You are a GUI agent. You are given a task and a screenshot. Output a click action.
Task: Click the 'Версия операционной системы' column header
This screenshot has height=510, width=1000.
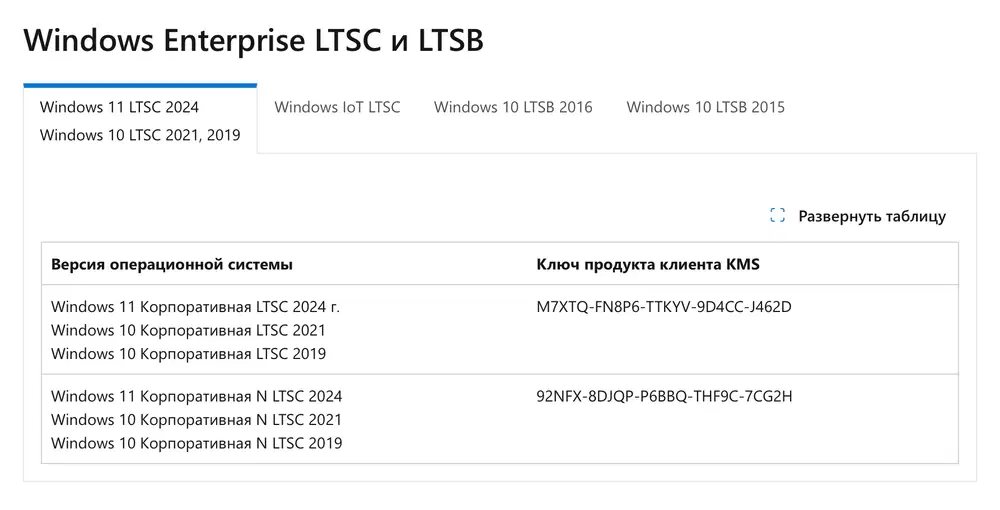click(172, 264)
